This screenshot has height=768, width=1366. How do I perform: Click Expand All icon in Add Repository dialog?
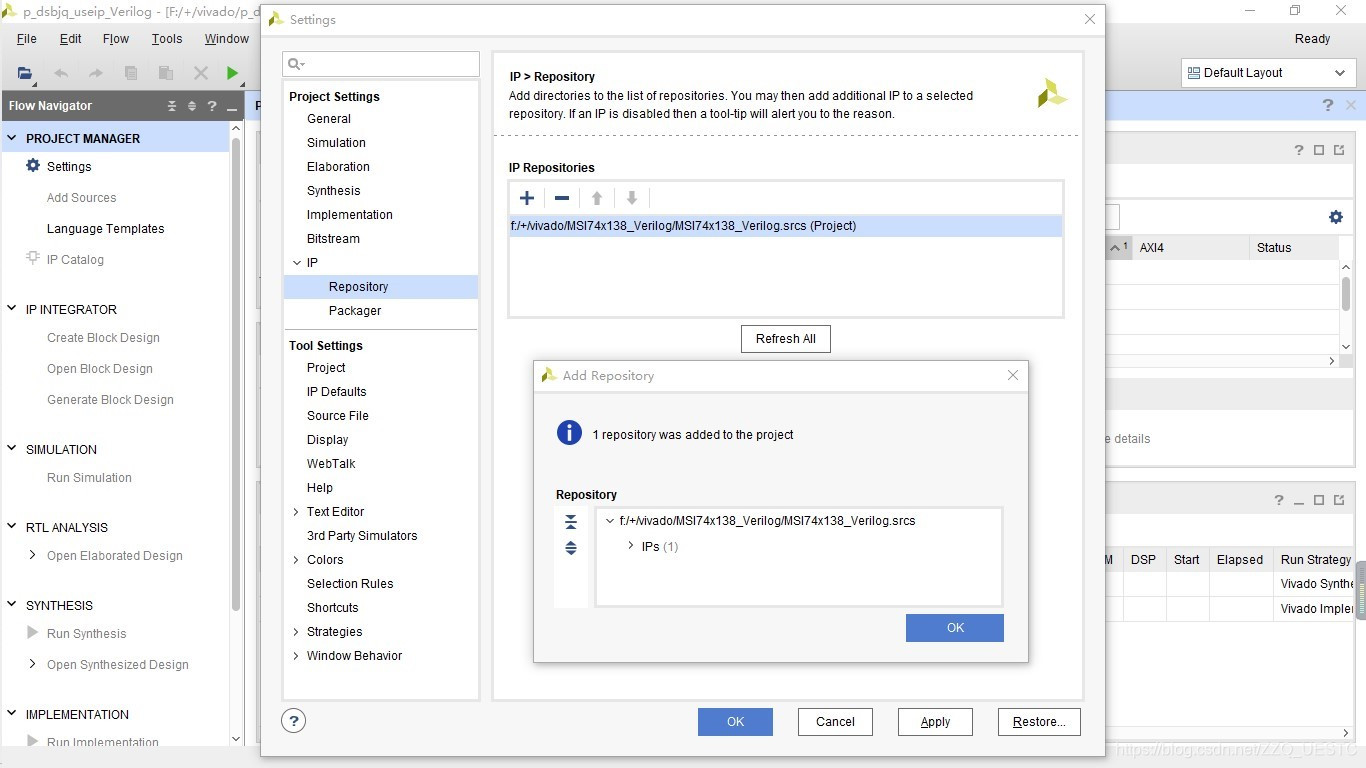571,548
